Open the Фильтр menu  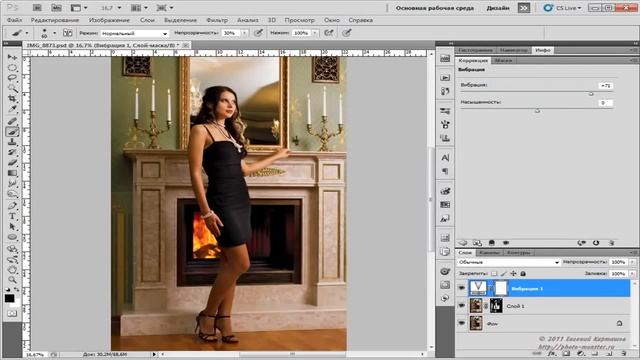pyautogui.click(x=217, y=20)
